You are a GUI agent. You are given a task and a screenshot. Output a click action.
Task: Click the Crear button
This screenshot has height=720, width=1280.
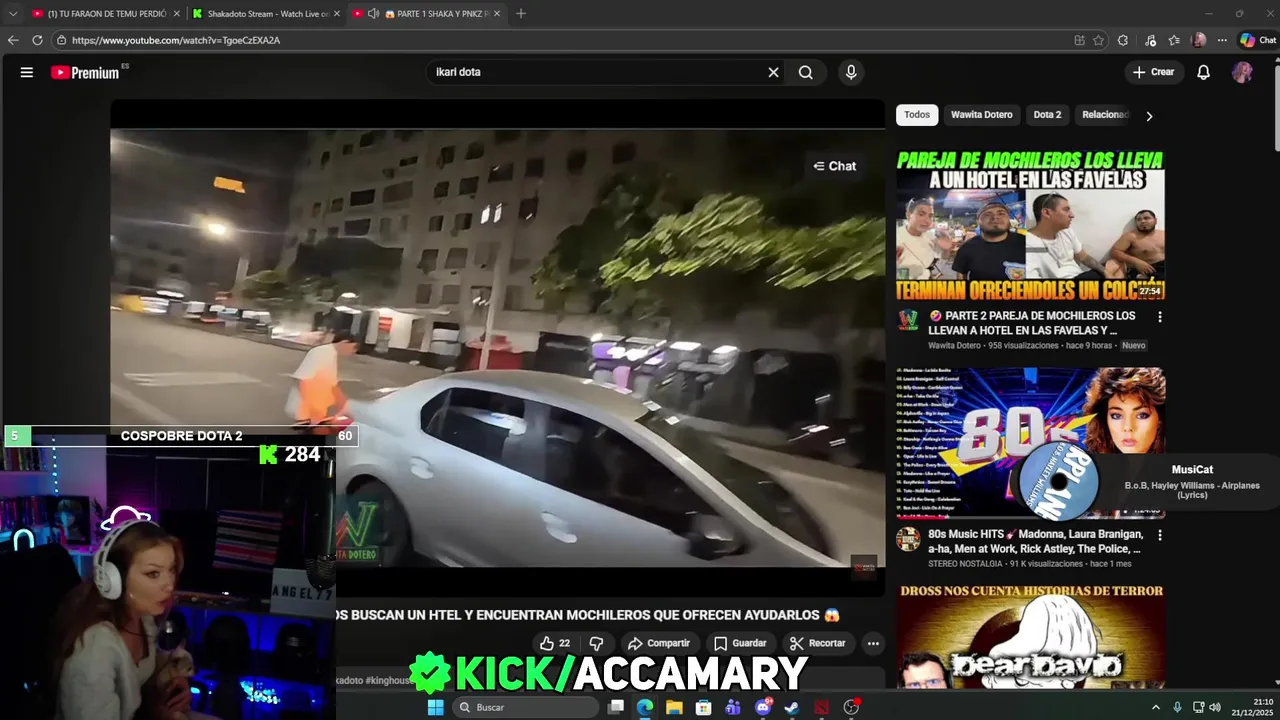coord(1154,72)
